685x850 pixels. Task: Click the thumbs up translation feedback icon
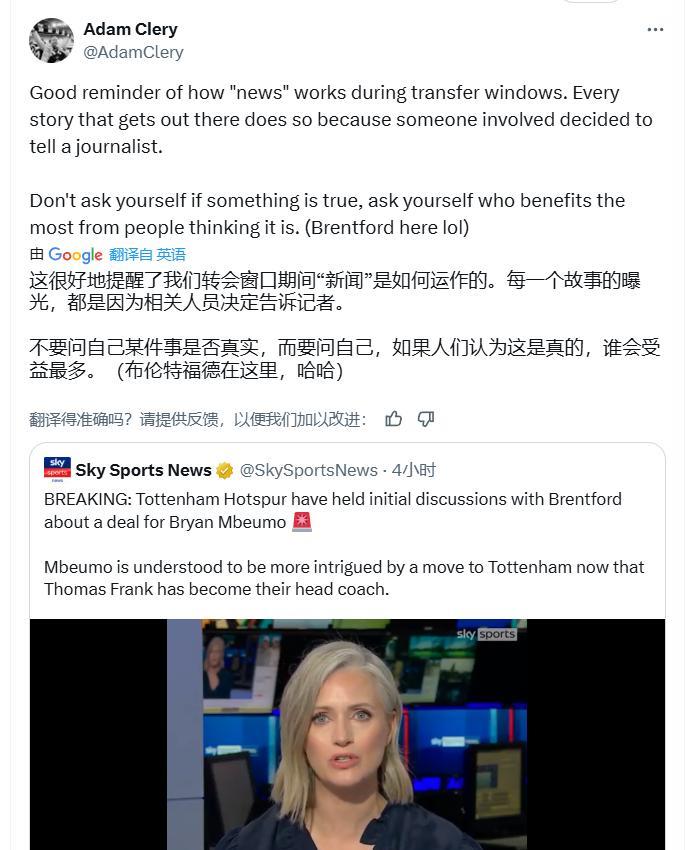pyautogui.click(x=393, y=419)
